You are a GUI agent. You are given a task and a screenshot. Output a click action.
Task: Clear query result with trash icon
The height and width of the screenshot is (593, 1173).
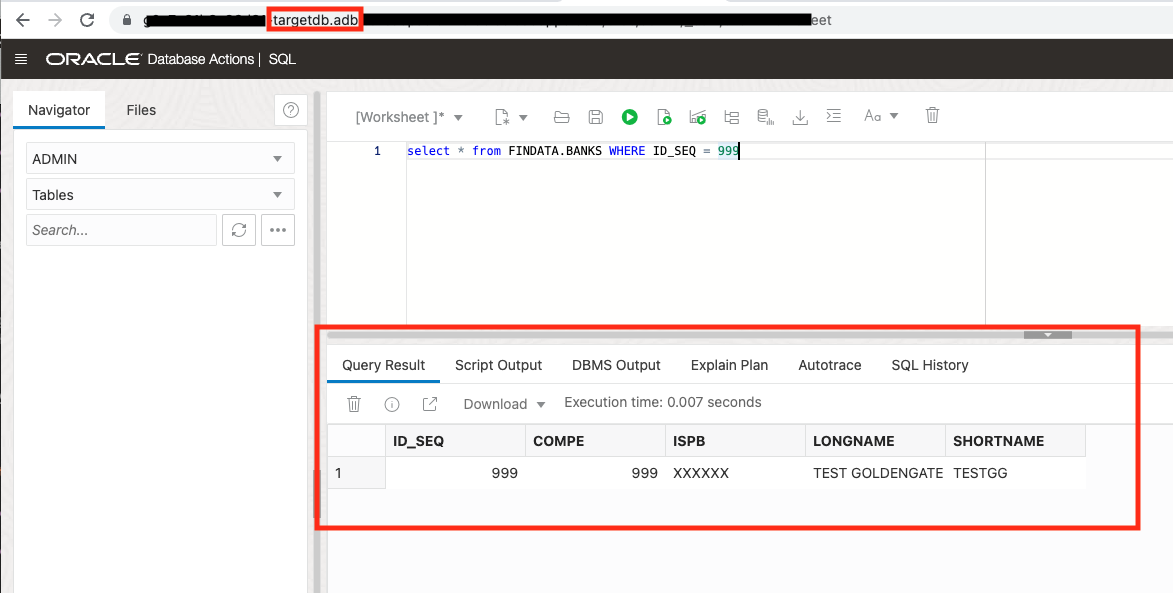354,404
